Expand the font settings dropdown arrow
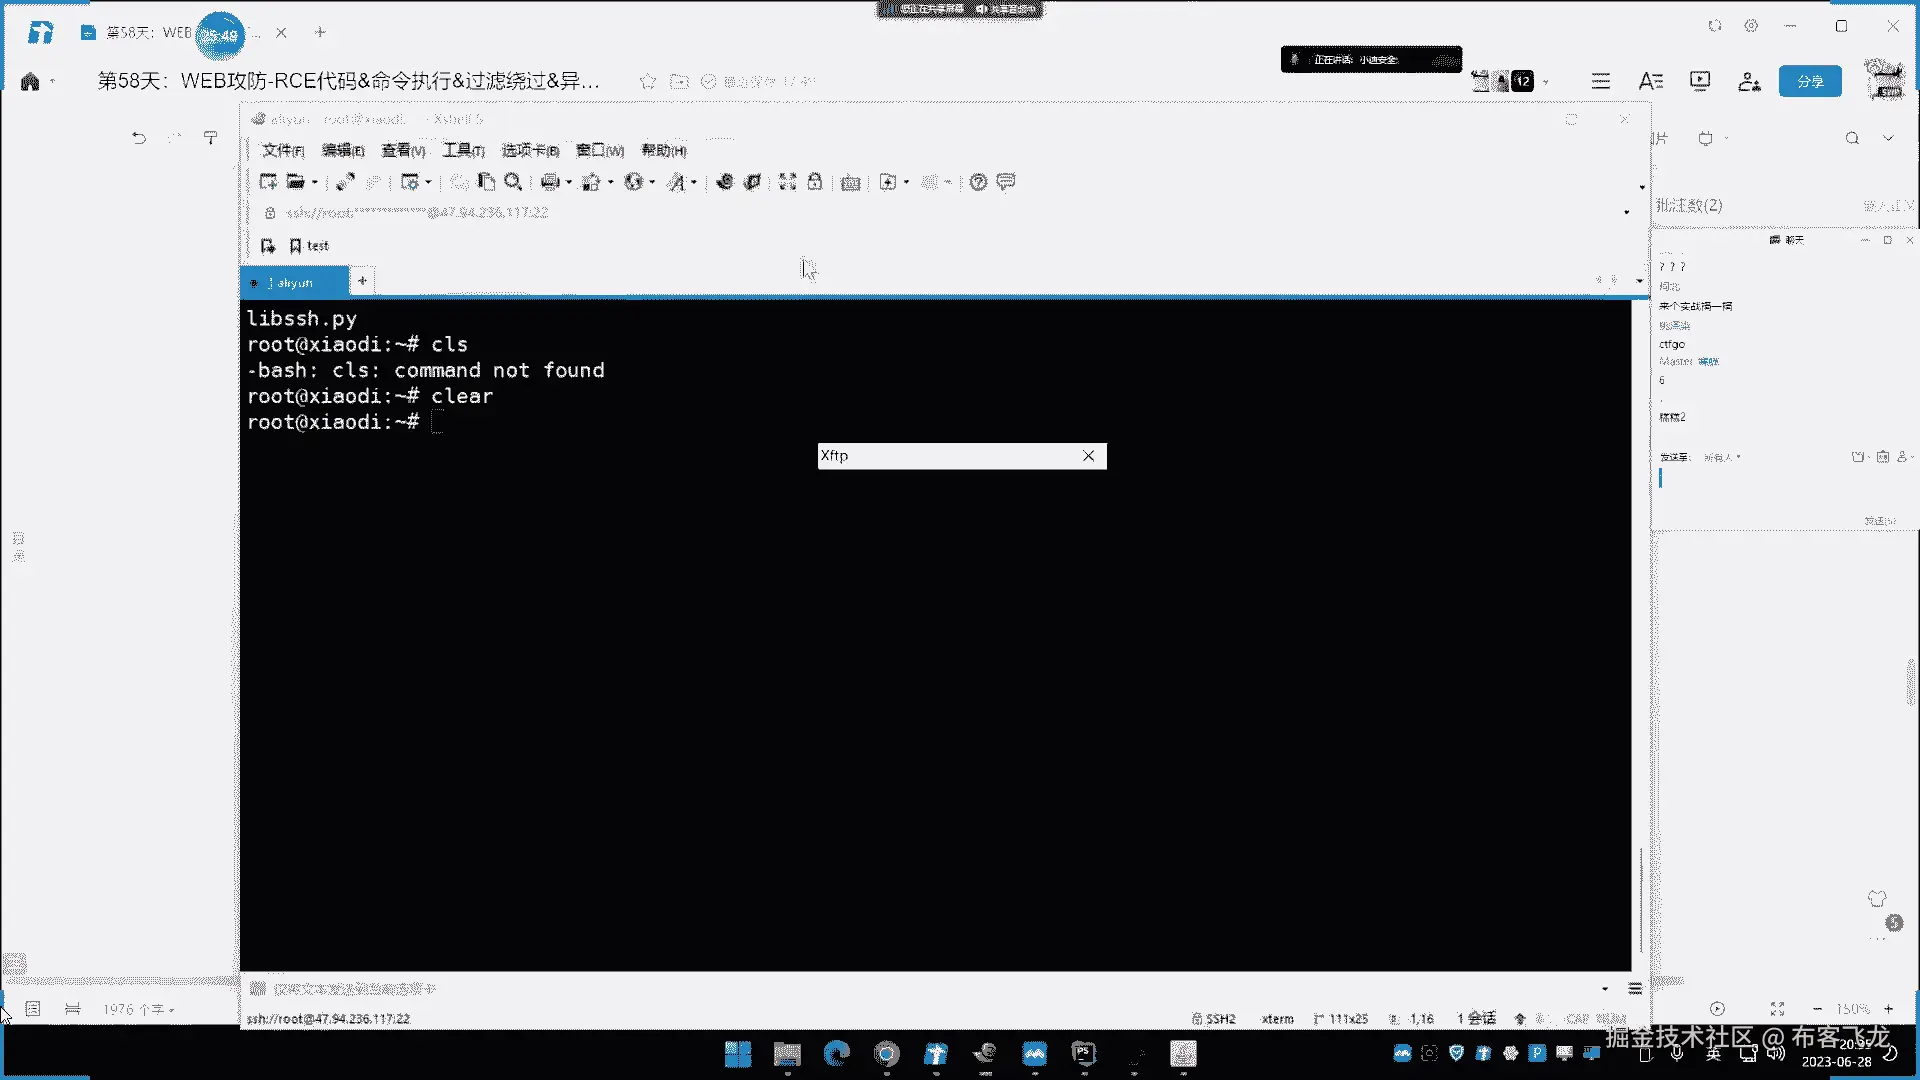 point(694,182)
